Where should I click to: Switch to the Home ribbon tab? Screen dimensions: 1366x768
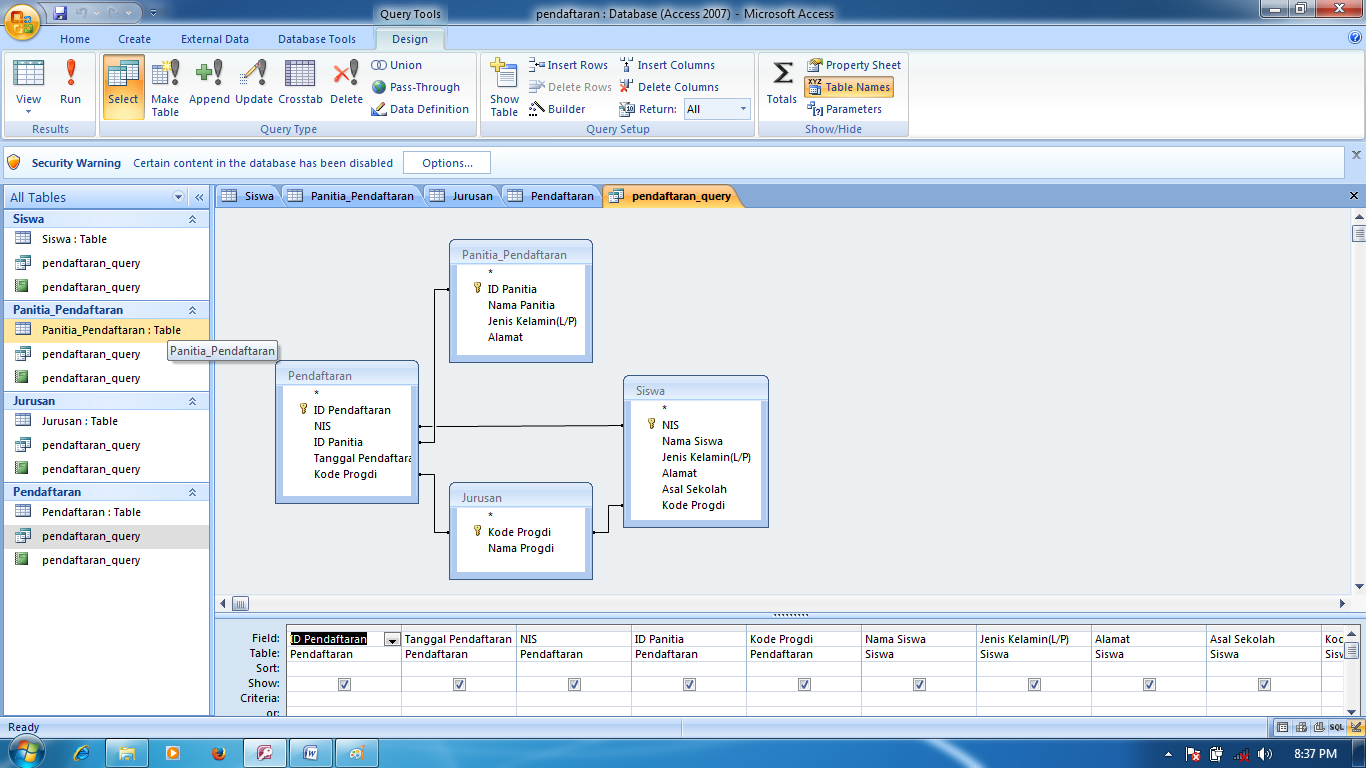[75, 39]
